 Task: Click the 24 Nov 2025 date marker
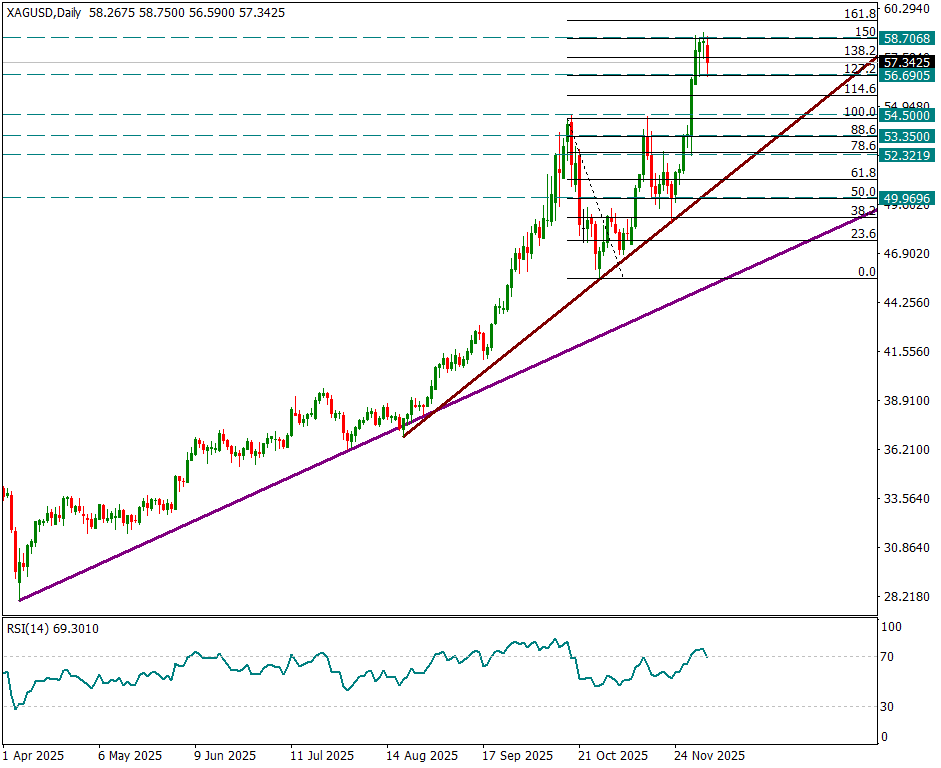708,756
